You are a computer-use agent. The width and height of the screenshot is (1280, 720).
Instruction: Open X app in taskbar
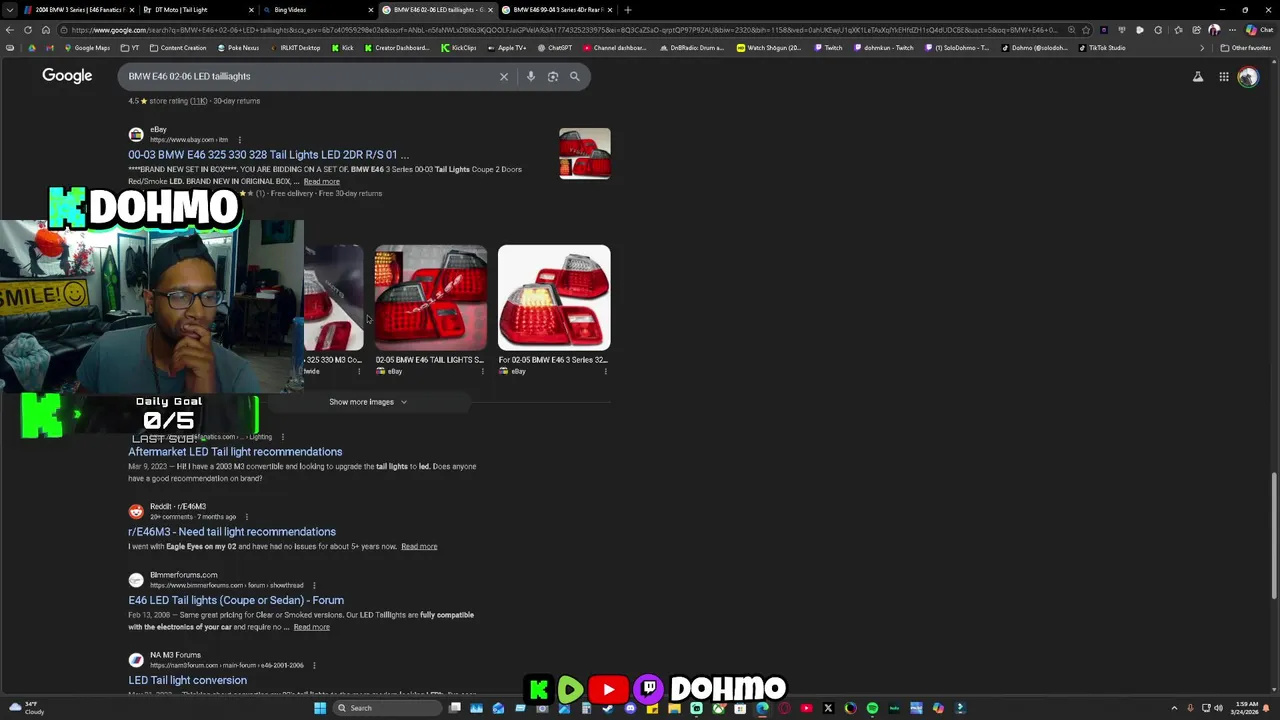(828, 708)
